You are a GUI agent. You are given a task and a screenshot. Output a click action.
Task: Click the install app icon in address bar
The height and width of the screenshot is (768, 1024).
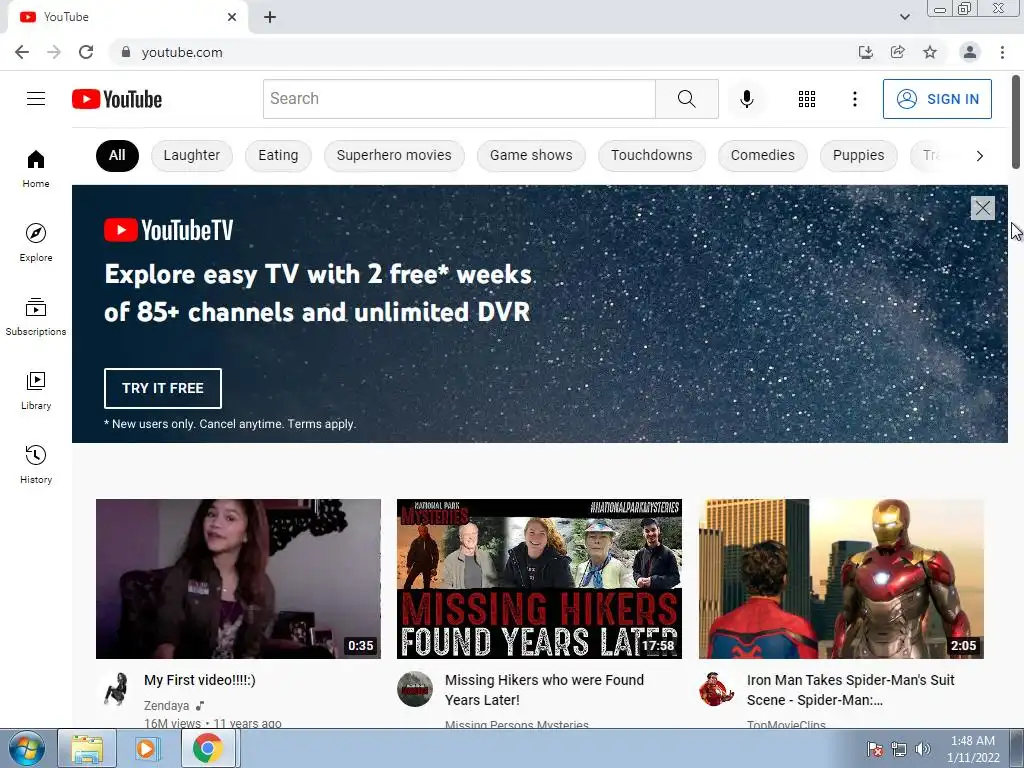(865, 52)
